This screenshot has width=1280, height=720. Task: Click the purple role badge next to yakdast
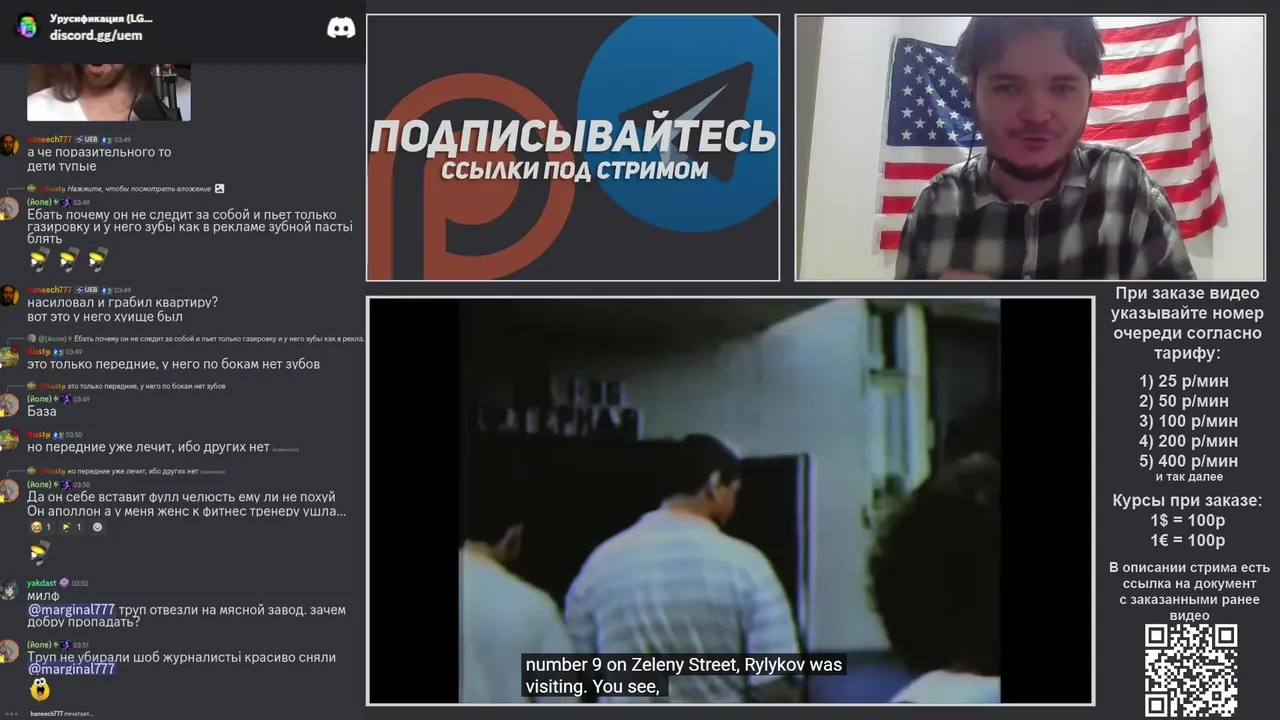[64, 583]
